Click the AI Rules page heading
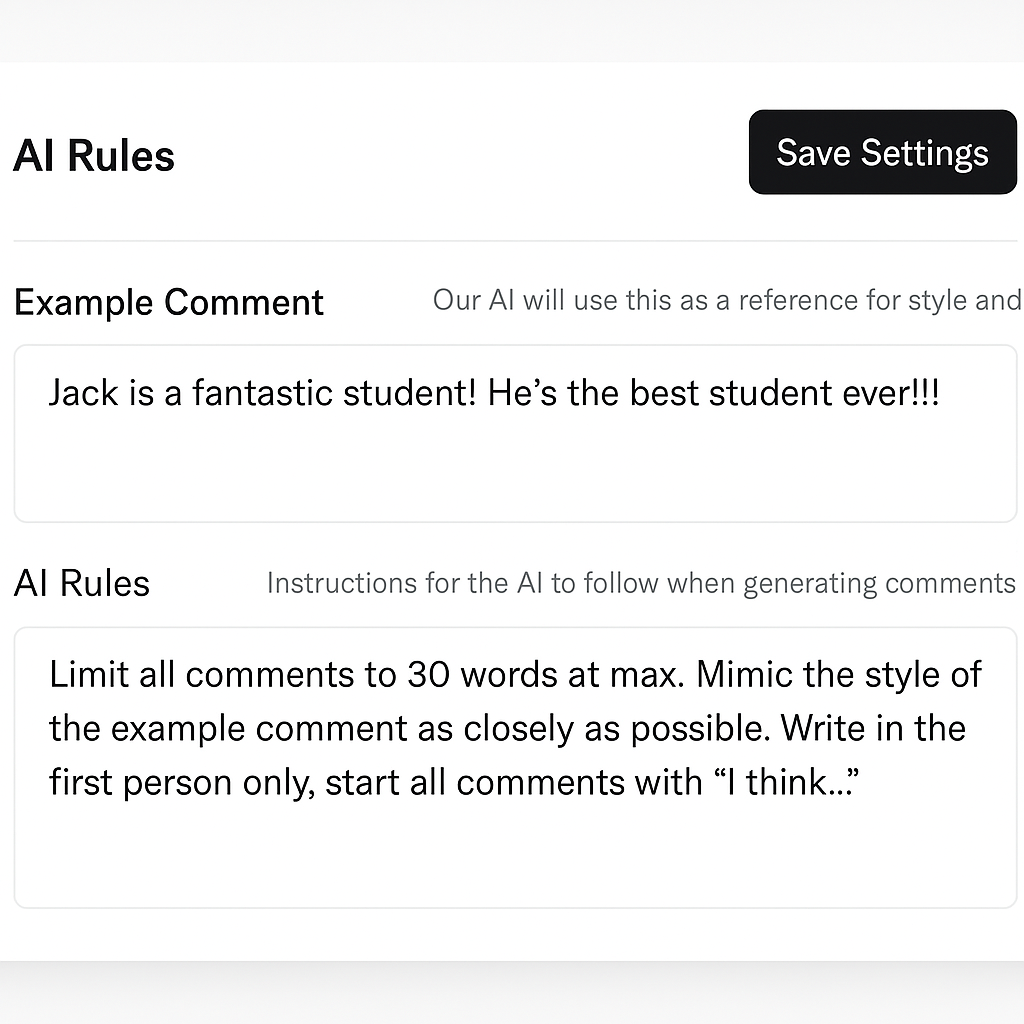1024x1024 pixels. pyautogui.click(x=93, y=154)
